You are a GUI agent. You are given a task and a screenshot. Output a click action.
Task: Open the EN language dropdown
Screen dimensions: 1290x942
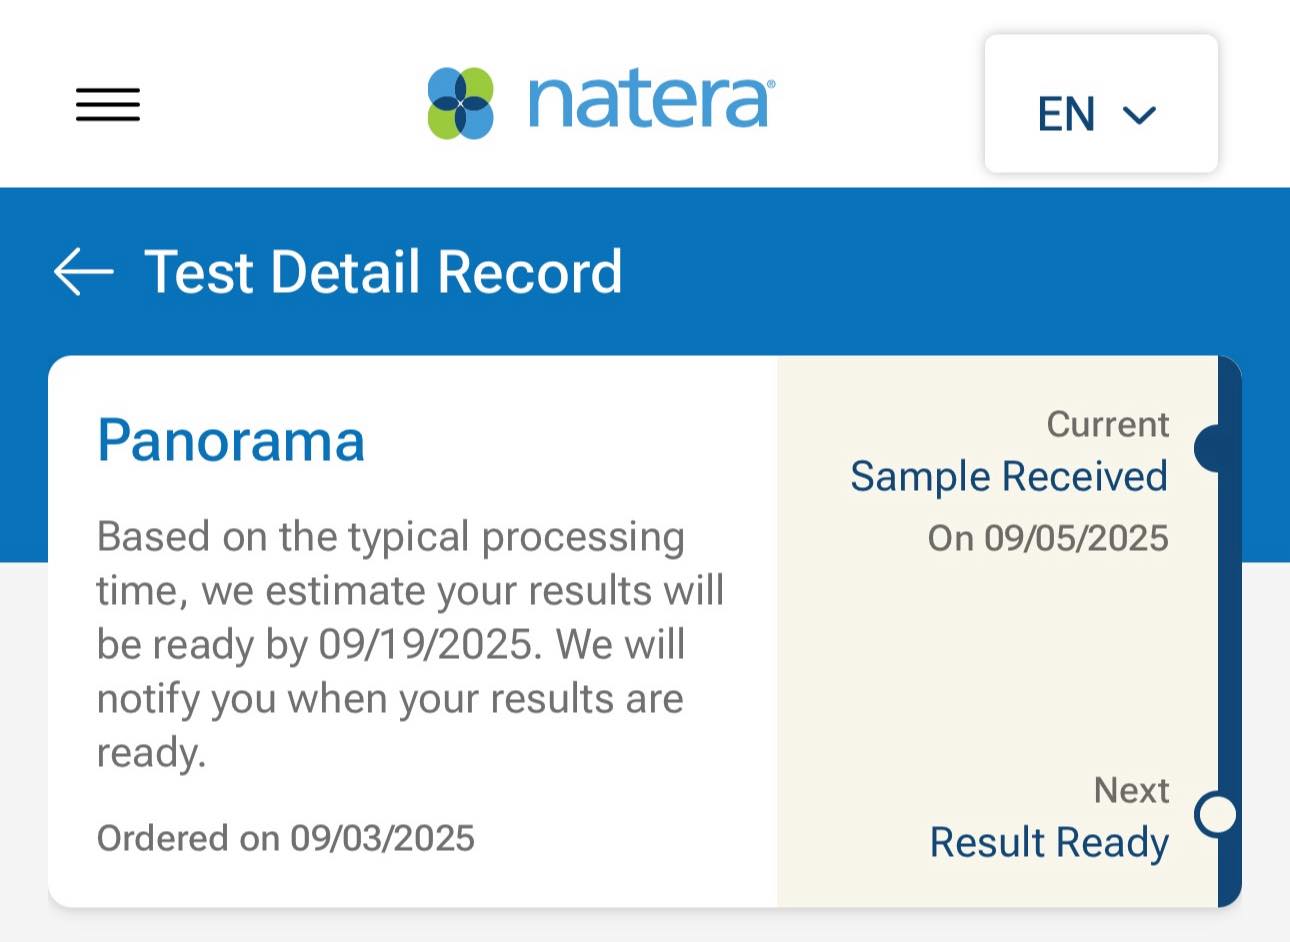pyautogui.click(x=1101, y=104)
